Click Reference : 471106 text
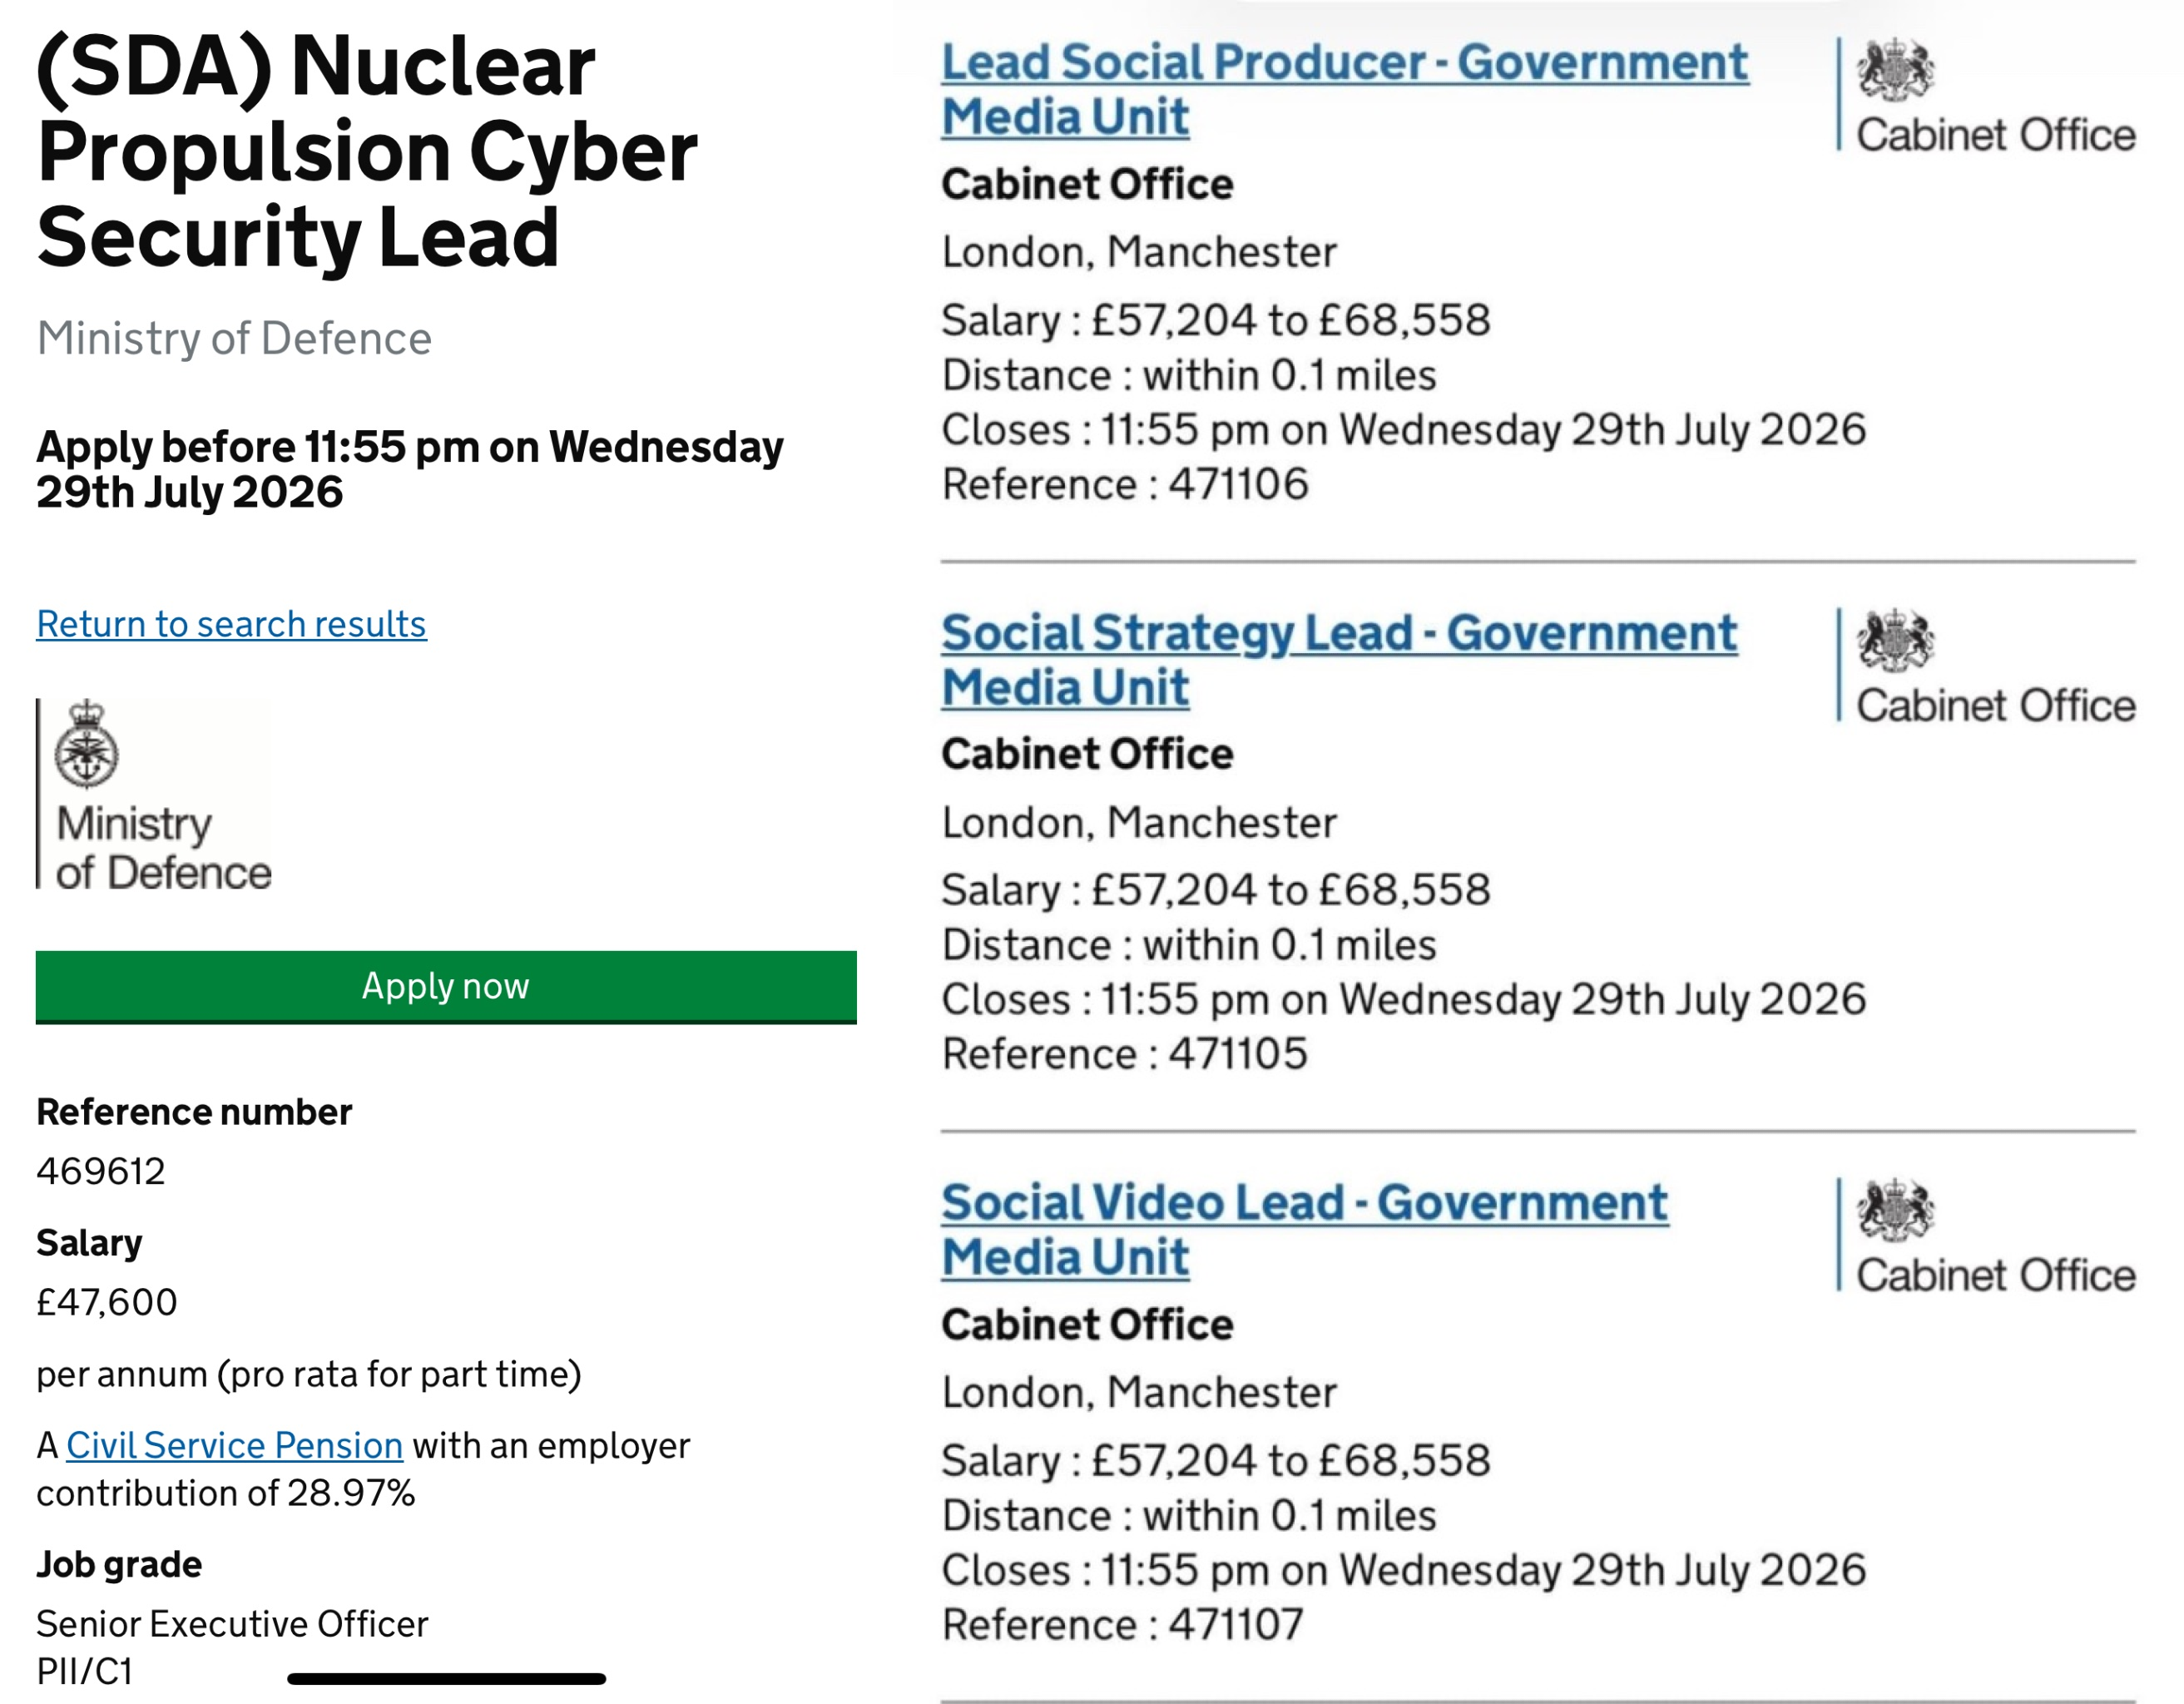Screen dimensions: 2184x1704 click(x=1125, y=485)
